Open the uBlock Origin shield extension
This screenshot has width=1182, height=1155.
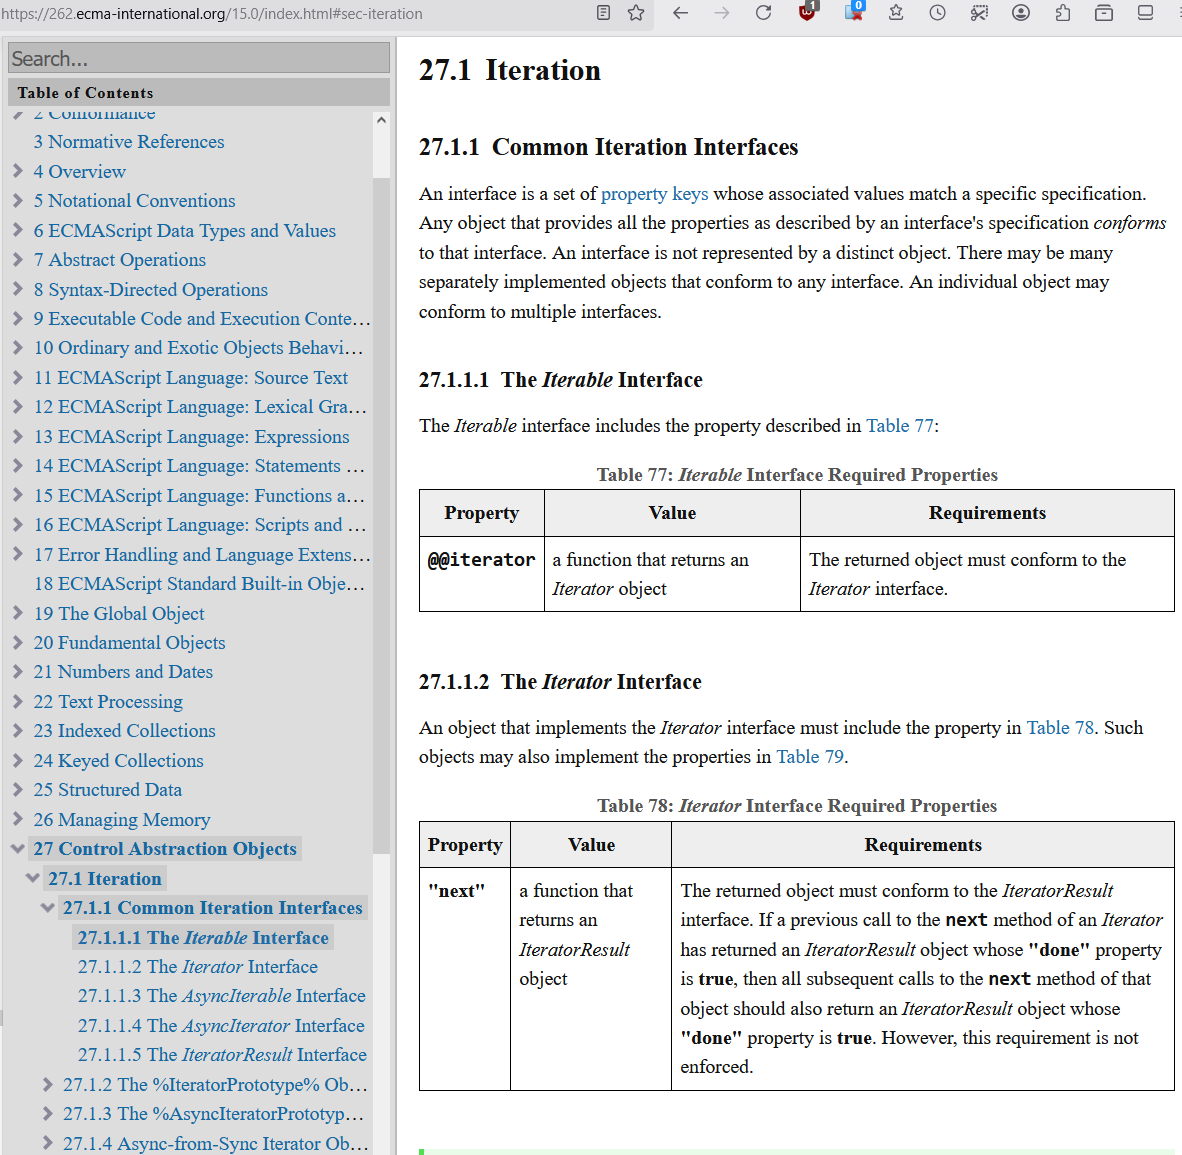pyautogui.click(x=808, y=11)
